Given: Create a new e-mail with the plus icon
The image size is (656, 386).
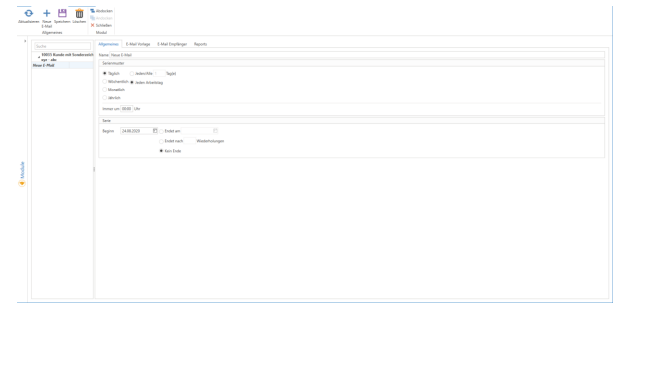Looking at the screenshot, I should [x=46, y=13].
